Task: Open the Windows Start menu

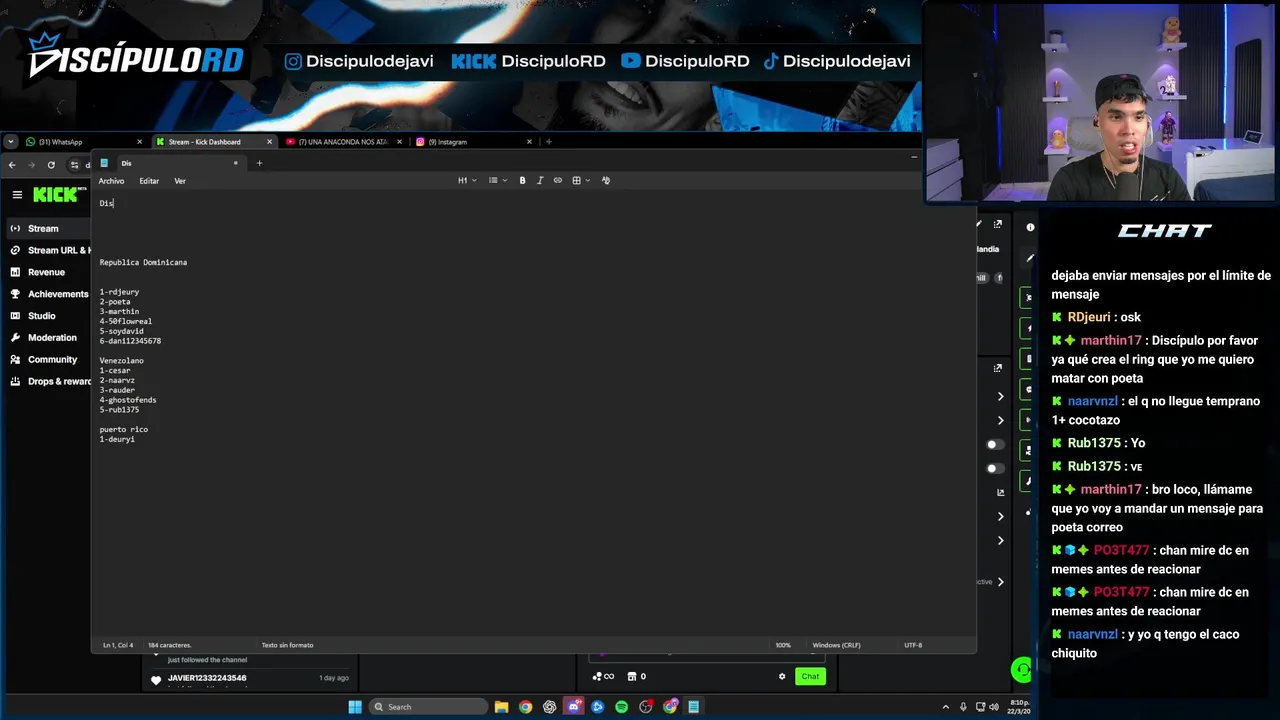Action: click(x=355, y=707)
